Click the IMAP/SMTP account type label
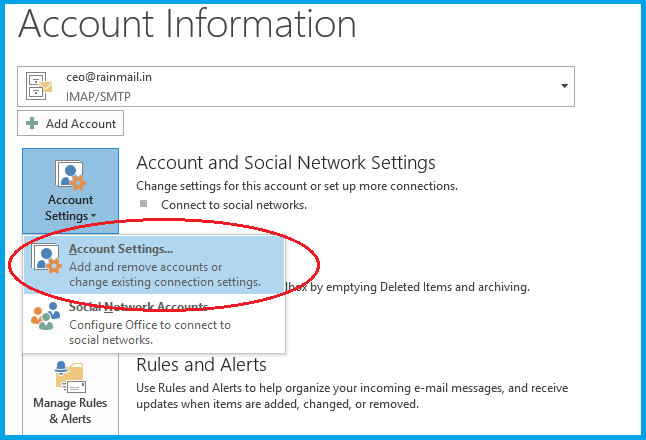The height and width of the screenshot is (440, 646). coord(98,96)
